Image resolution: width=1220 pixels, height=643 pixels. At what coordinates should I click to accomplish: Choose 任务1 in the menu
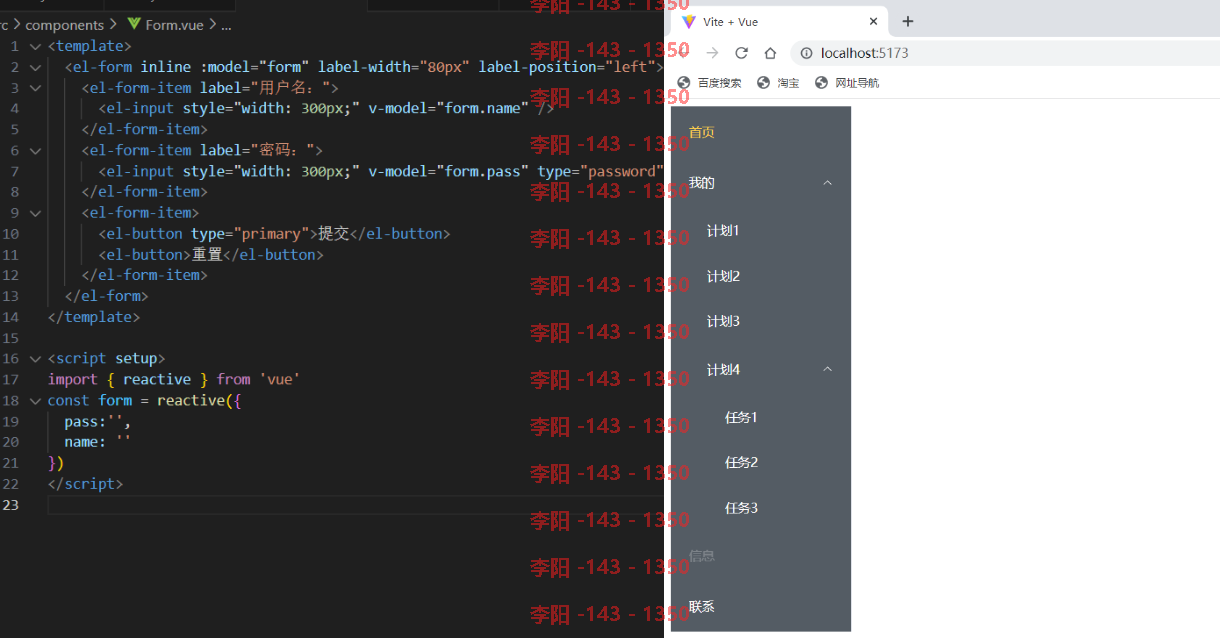[761, 417]
